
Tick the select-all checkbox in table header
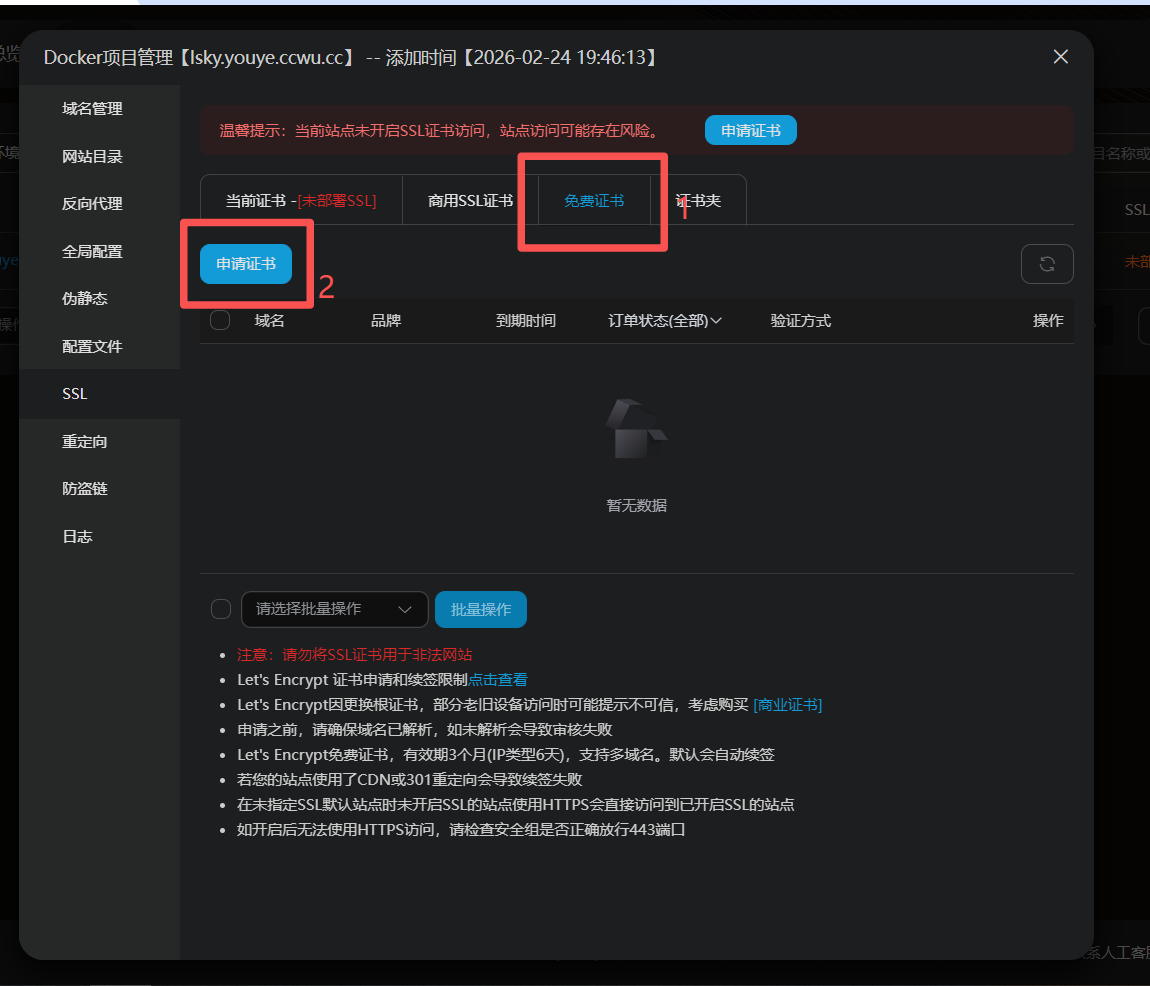pos(221,320)
